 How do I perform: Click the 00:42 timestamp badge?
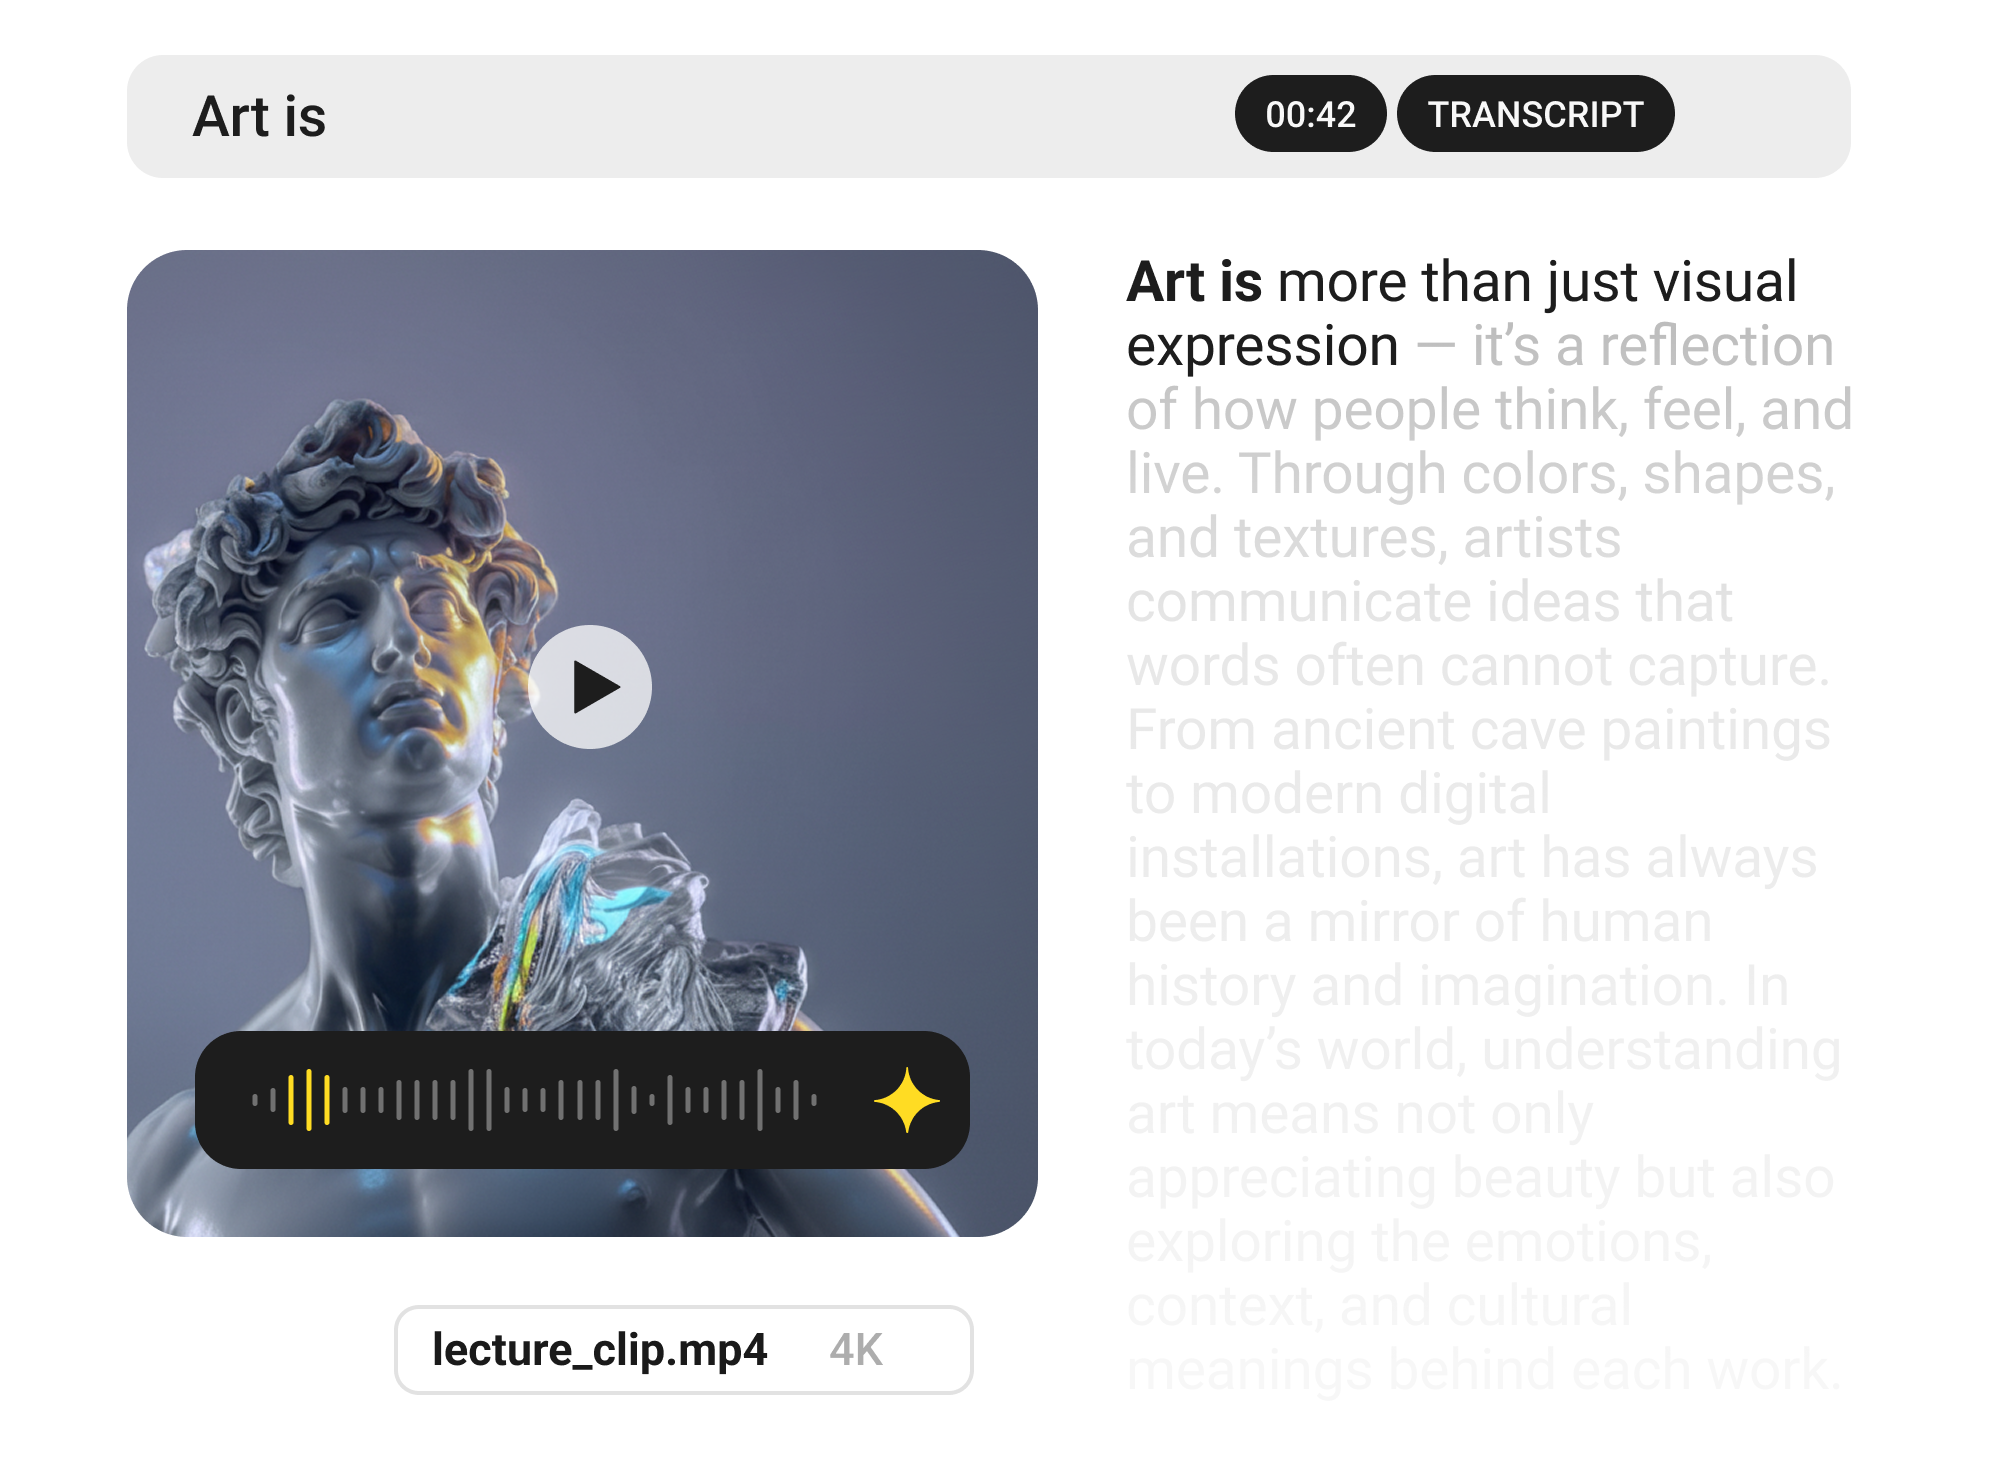(x=1310, y=114)
